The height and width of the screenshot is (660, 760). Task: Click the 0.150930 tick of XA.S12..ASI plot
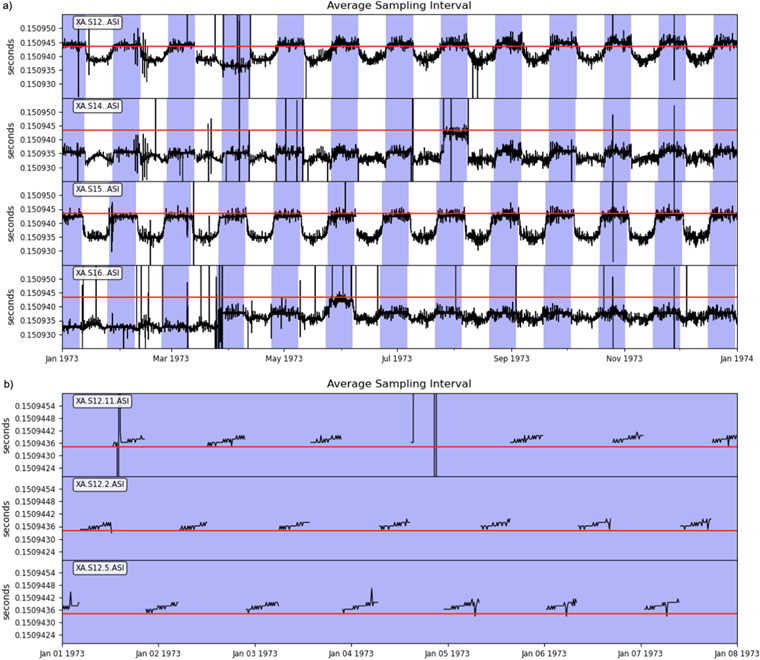point(38,84)
